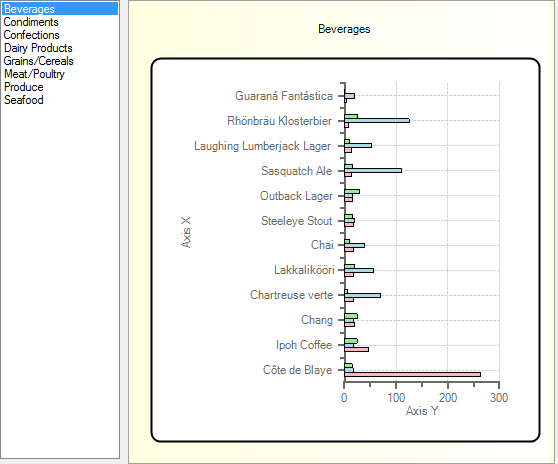Click the long pink Côte de Blaye bar
Viewport: 558px width, 464px height.
(x=412, y=374)
